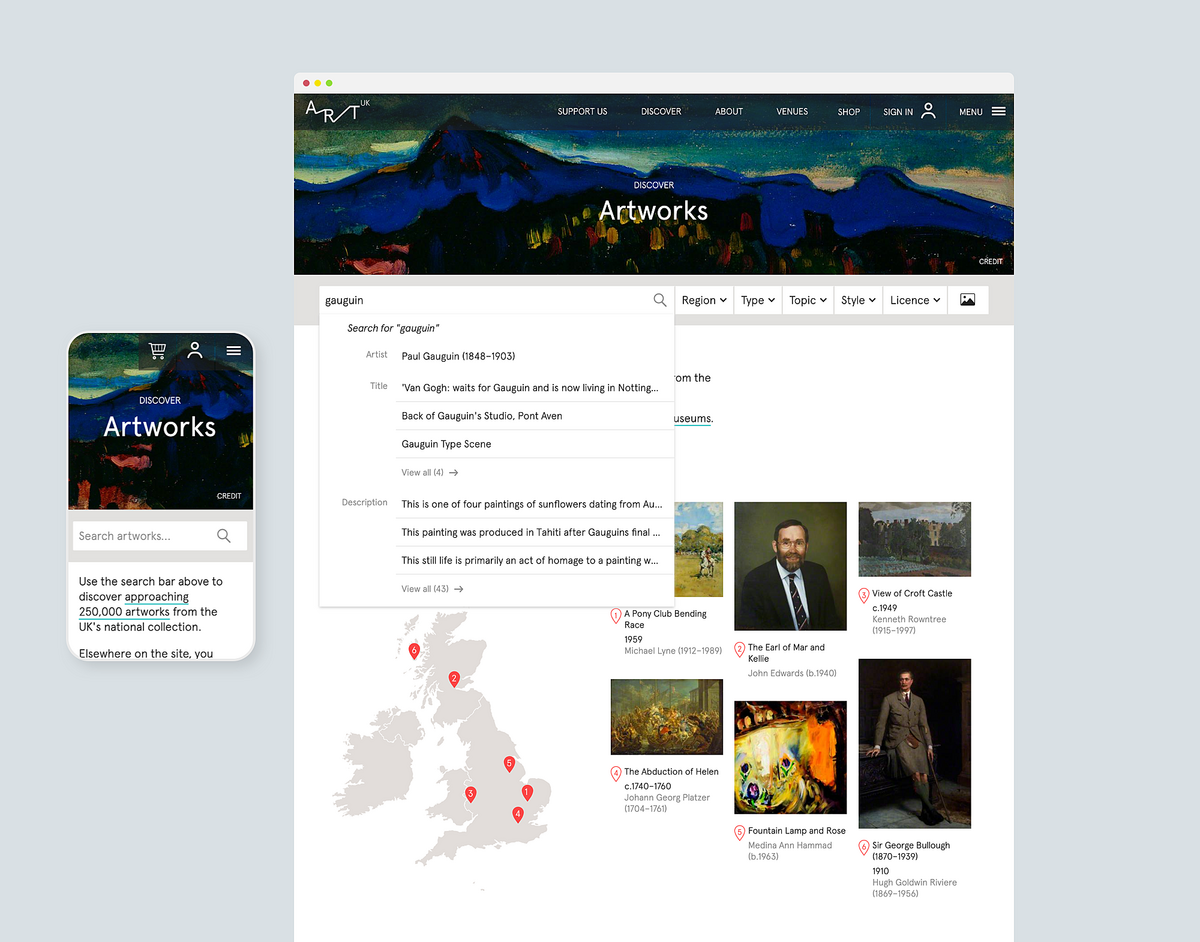Screen dimensions: 1200x942
Task: Click the numbered pin beside A Pony Club Bending Race
Action: tap(616, 616)
